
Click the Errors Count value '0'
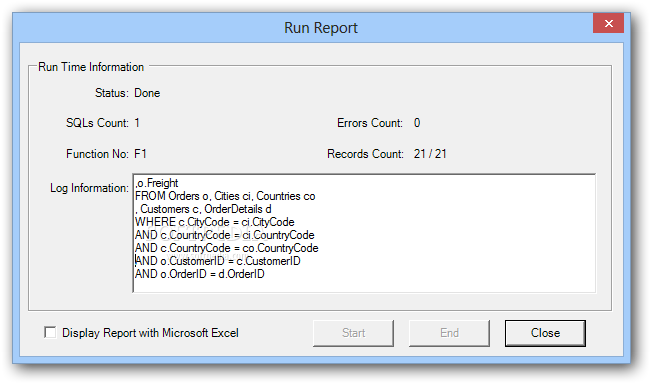click(417, 123)
